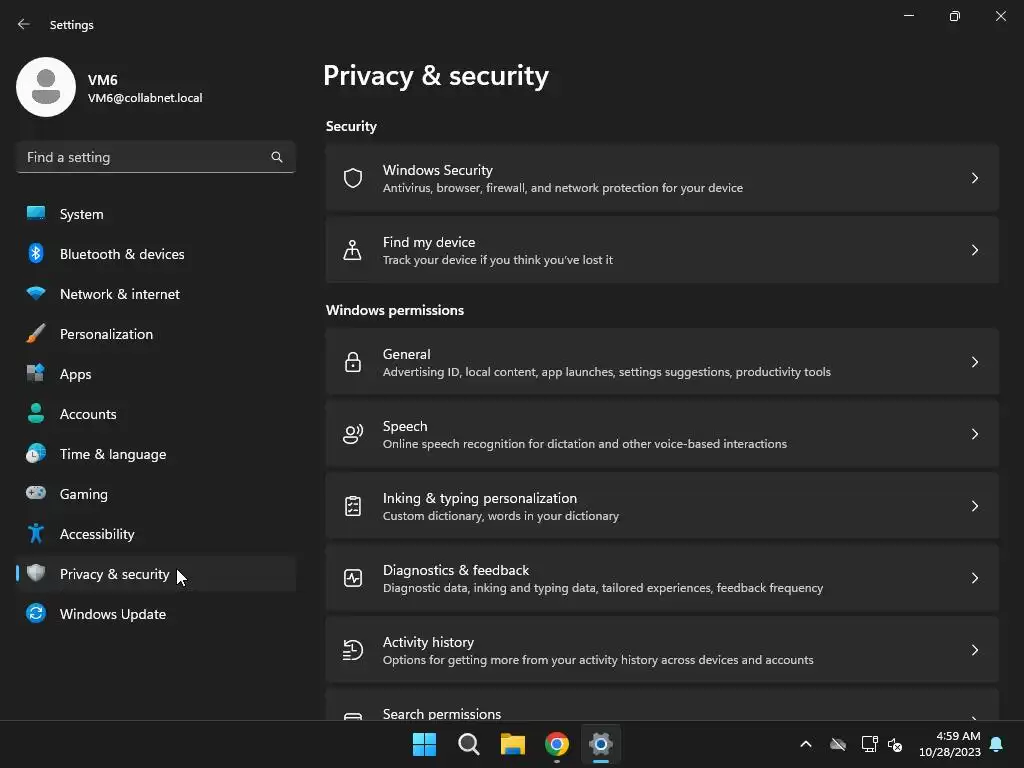This screenshot has width=1024, height=768.
Task: Expand Speech row chevron
Action: pos(974,434)
